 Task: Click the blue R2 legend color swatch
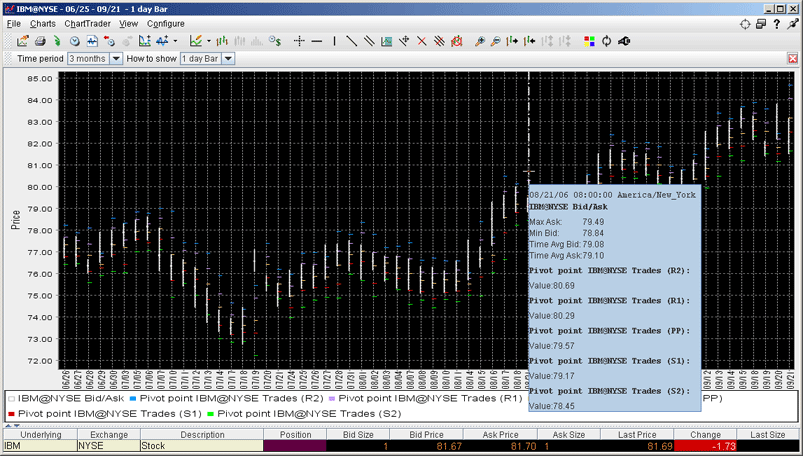(133, 398)
